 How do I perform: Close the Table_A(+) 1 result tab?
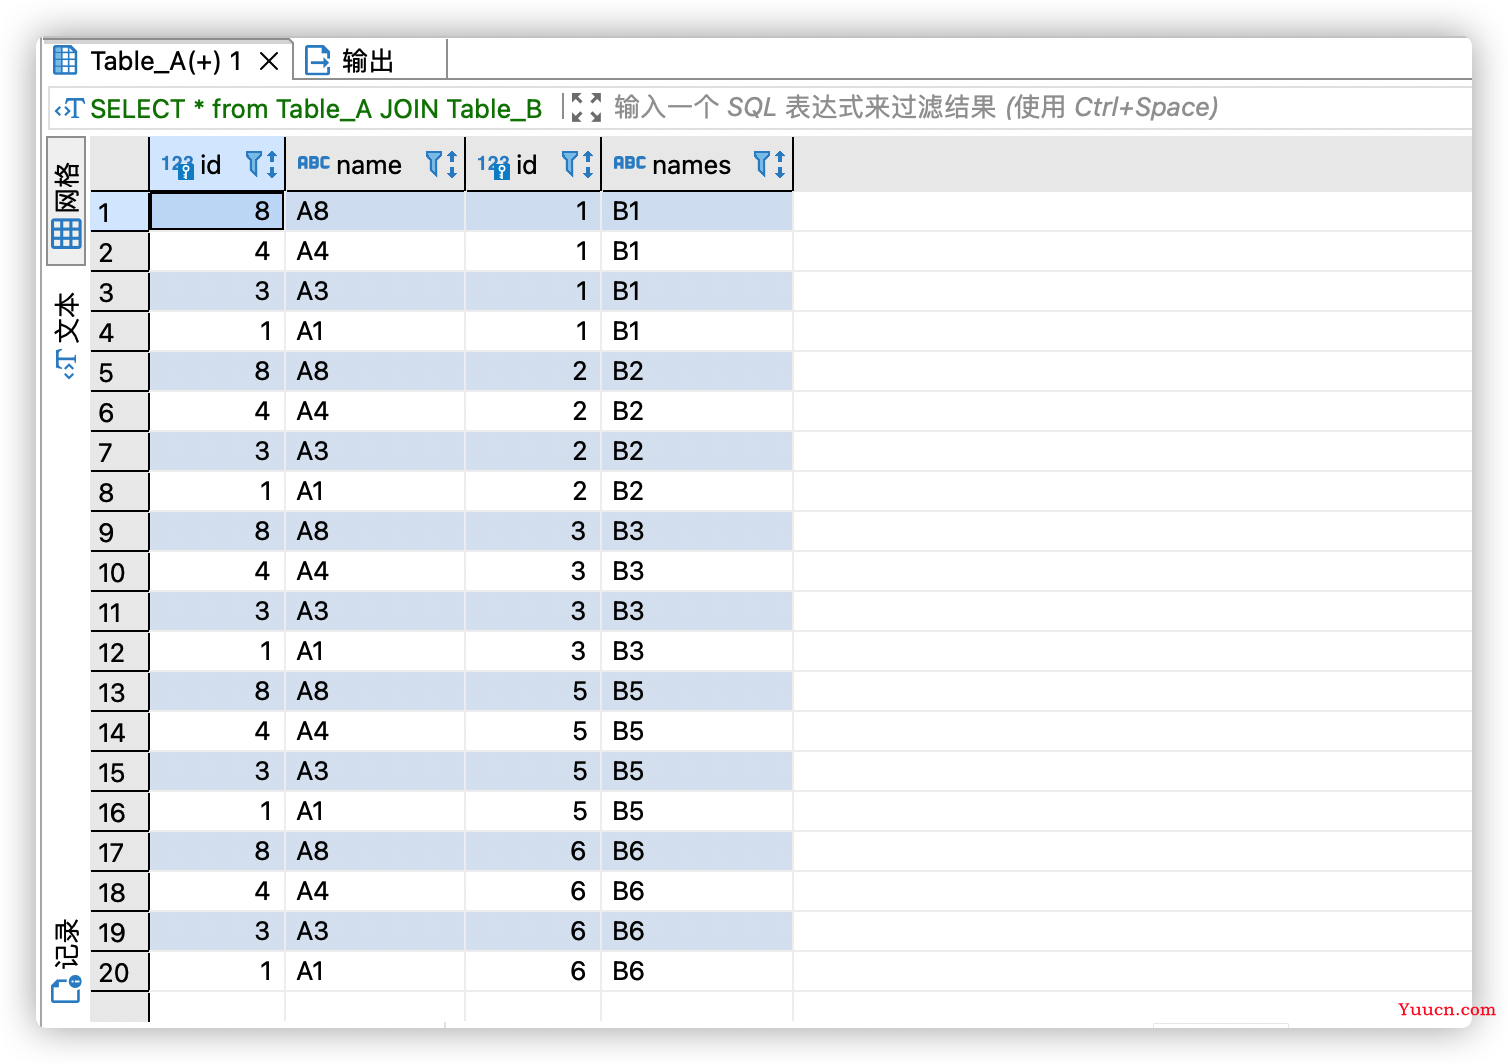tap(268, 62)
